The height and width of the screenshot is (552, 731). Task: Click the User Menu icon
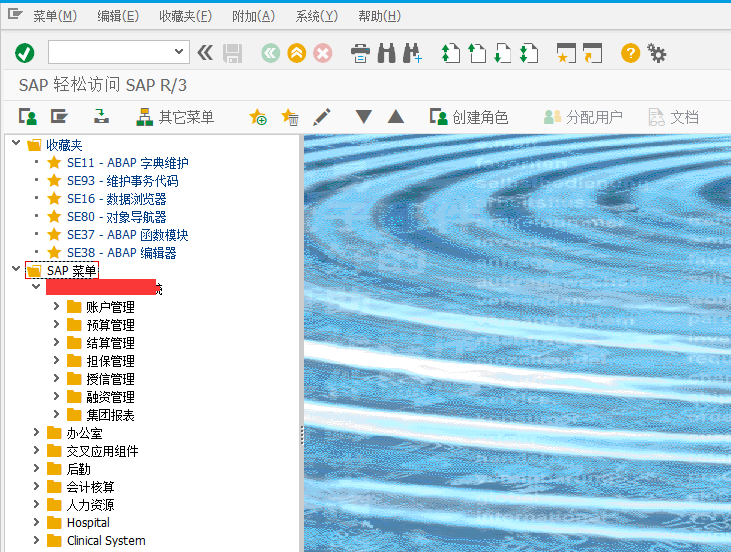pos(28,117)
